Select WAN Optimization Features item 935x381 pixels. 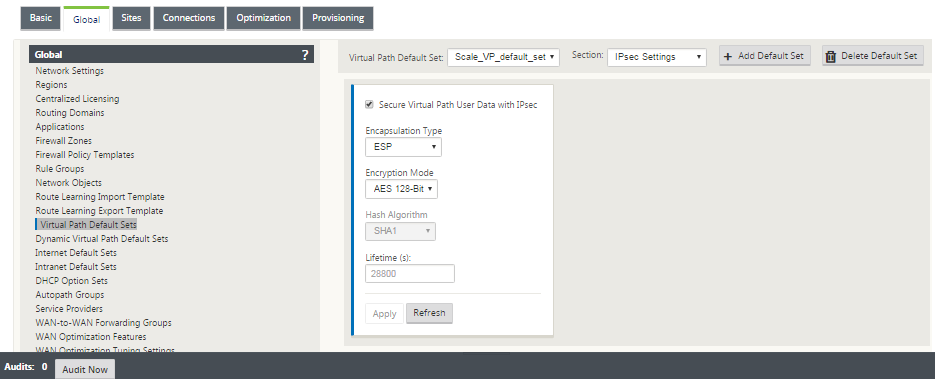point(91,337)
